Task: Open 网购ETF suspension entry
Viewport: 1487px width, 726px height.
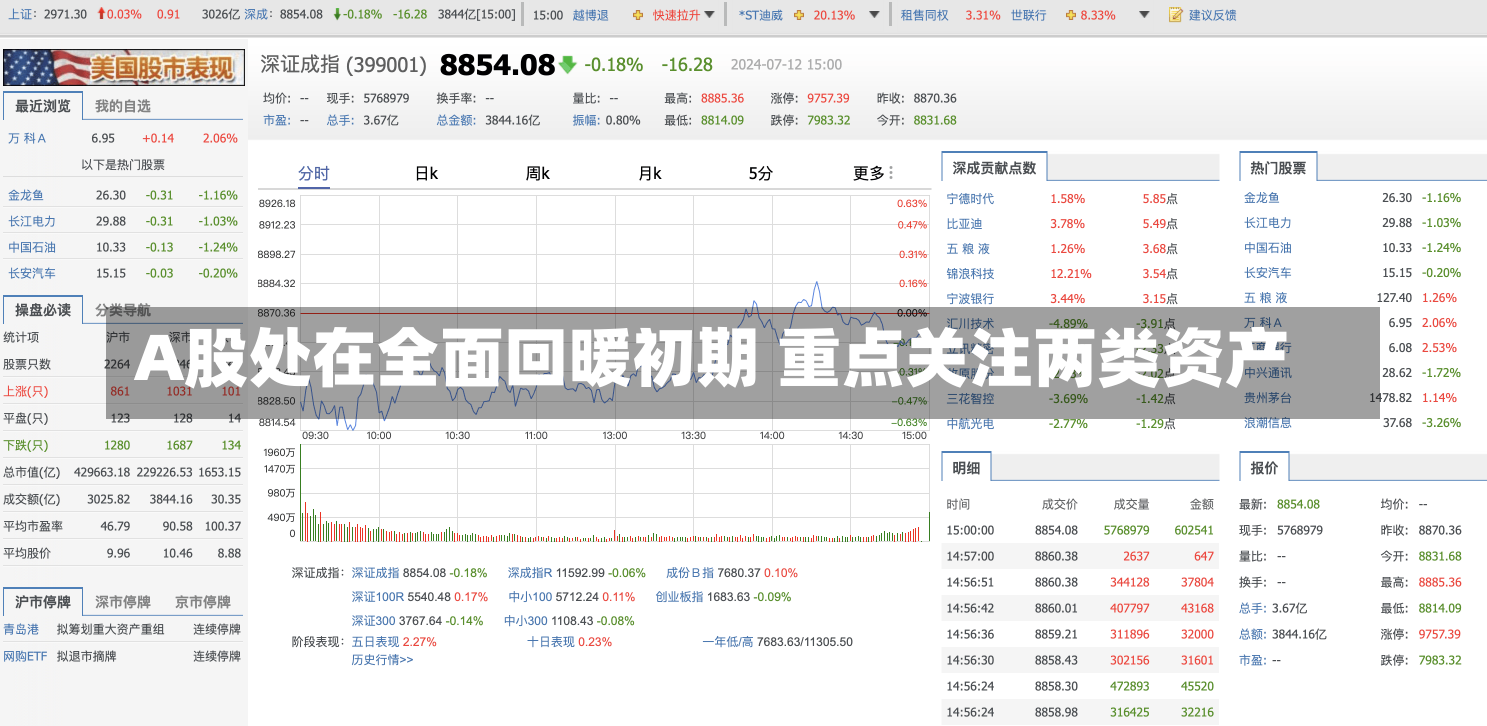Action: (25, 656)
